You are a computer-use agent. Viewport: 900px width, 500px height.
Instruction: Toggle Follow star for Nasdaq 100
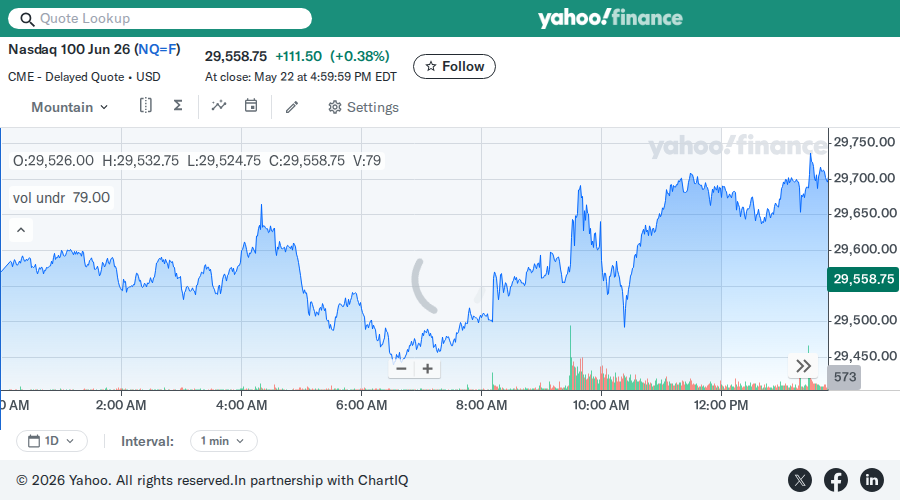click(454, 67)
